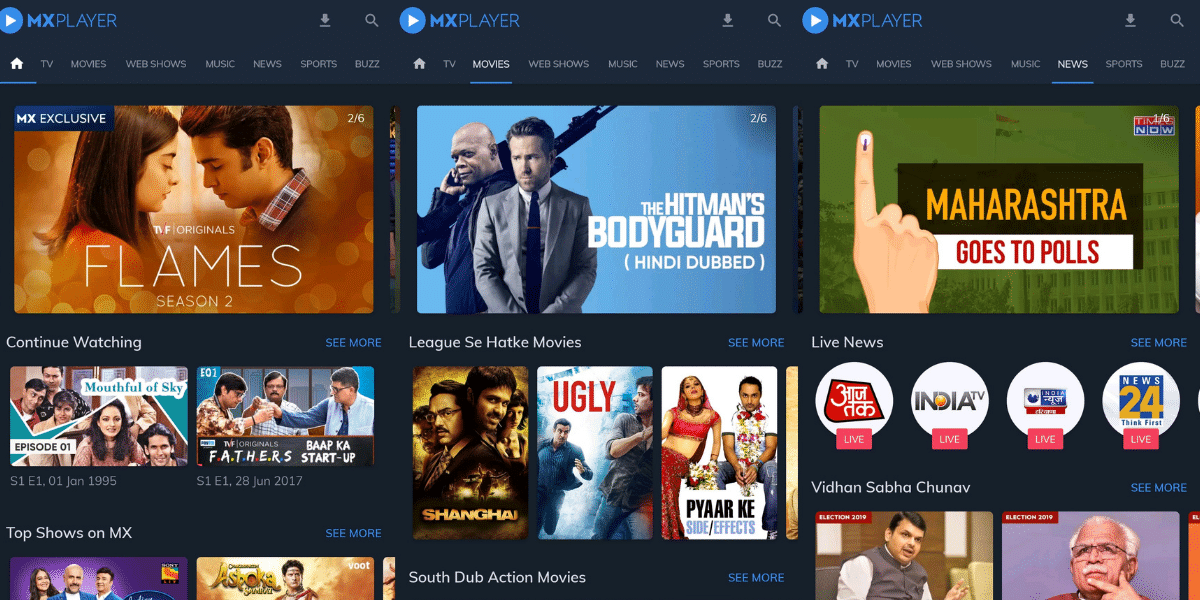The image size is (1200, 600).
Task: See more of Continue Watching
Action: [x=353, y=343]
